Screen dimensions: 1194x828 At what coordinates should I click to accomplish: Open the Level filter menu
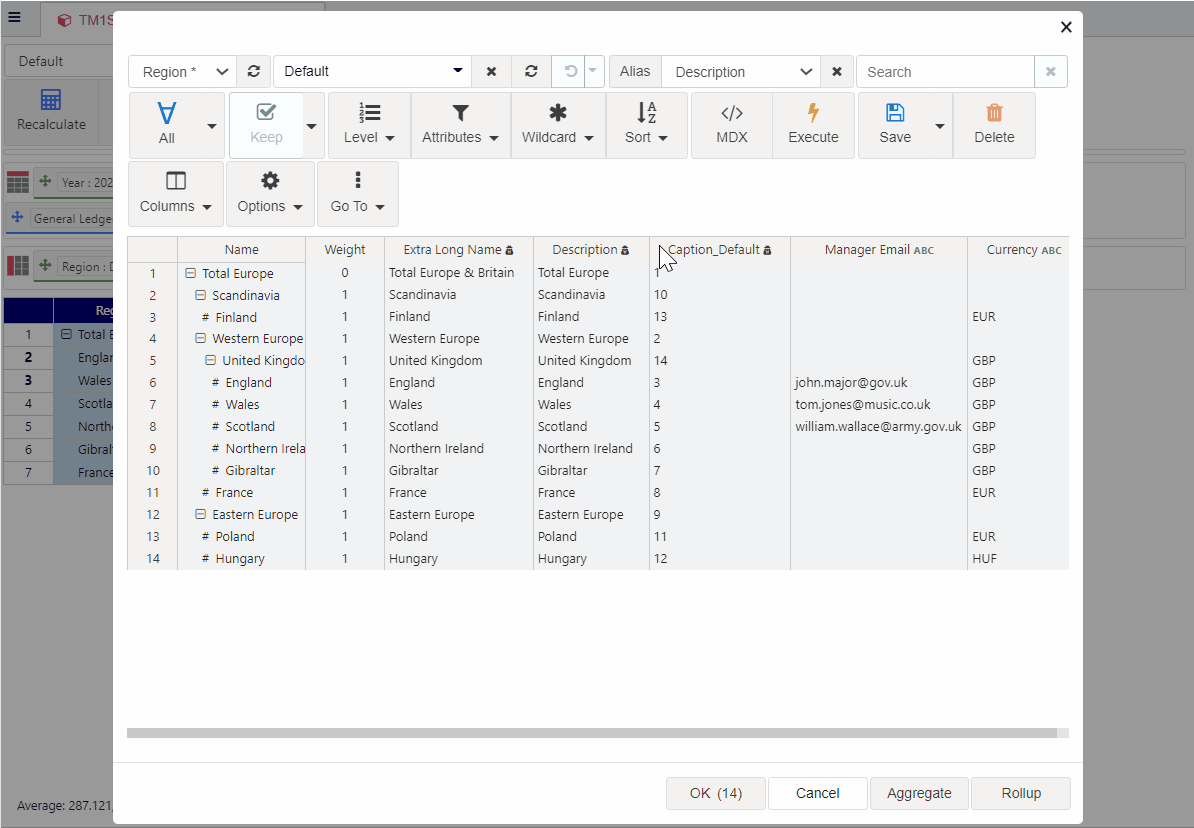coord(369,125)
